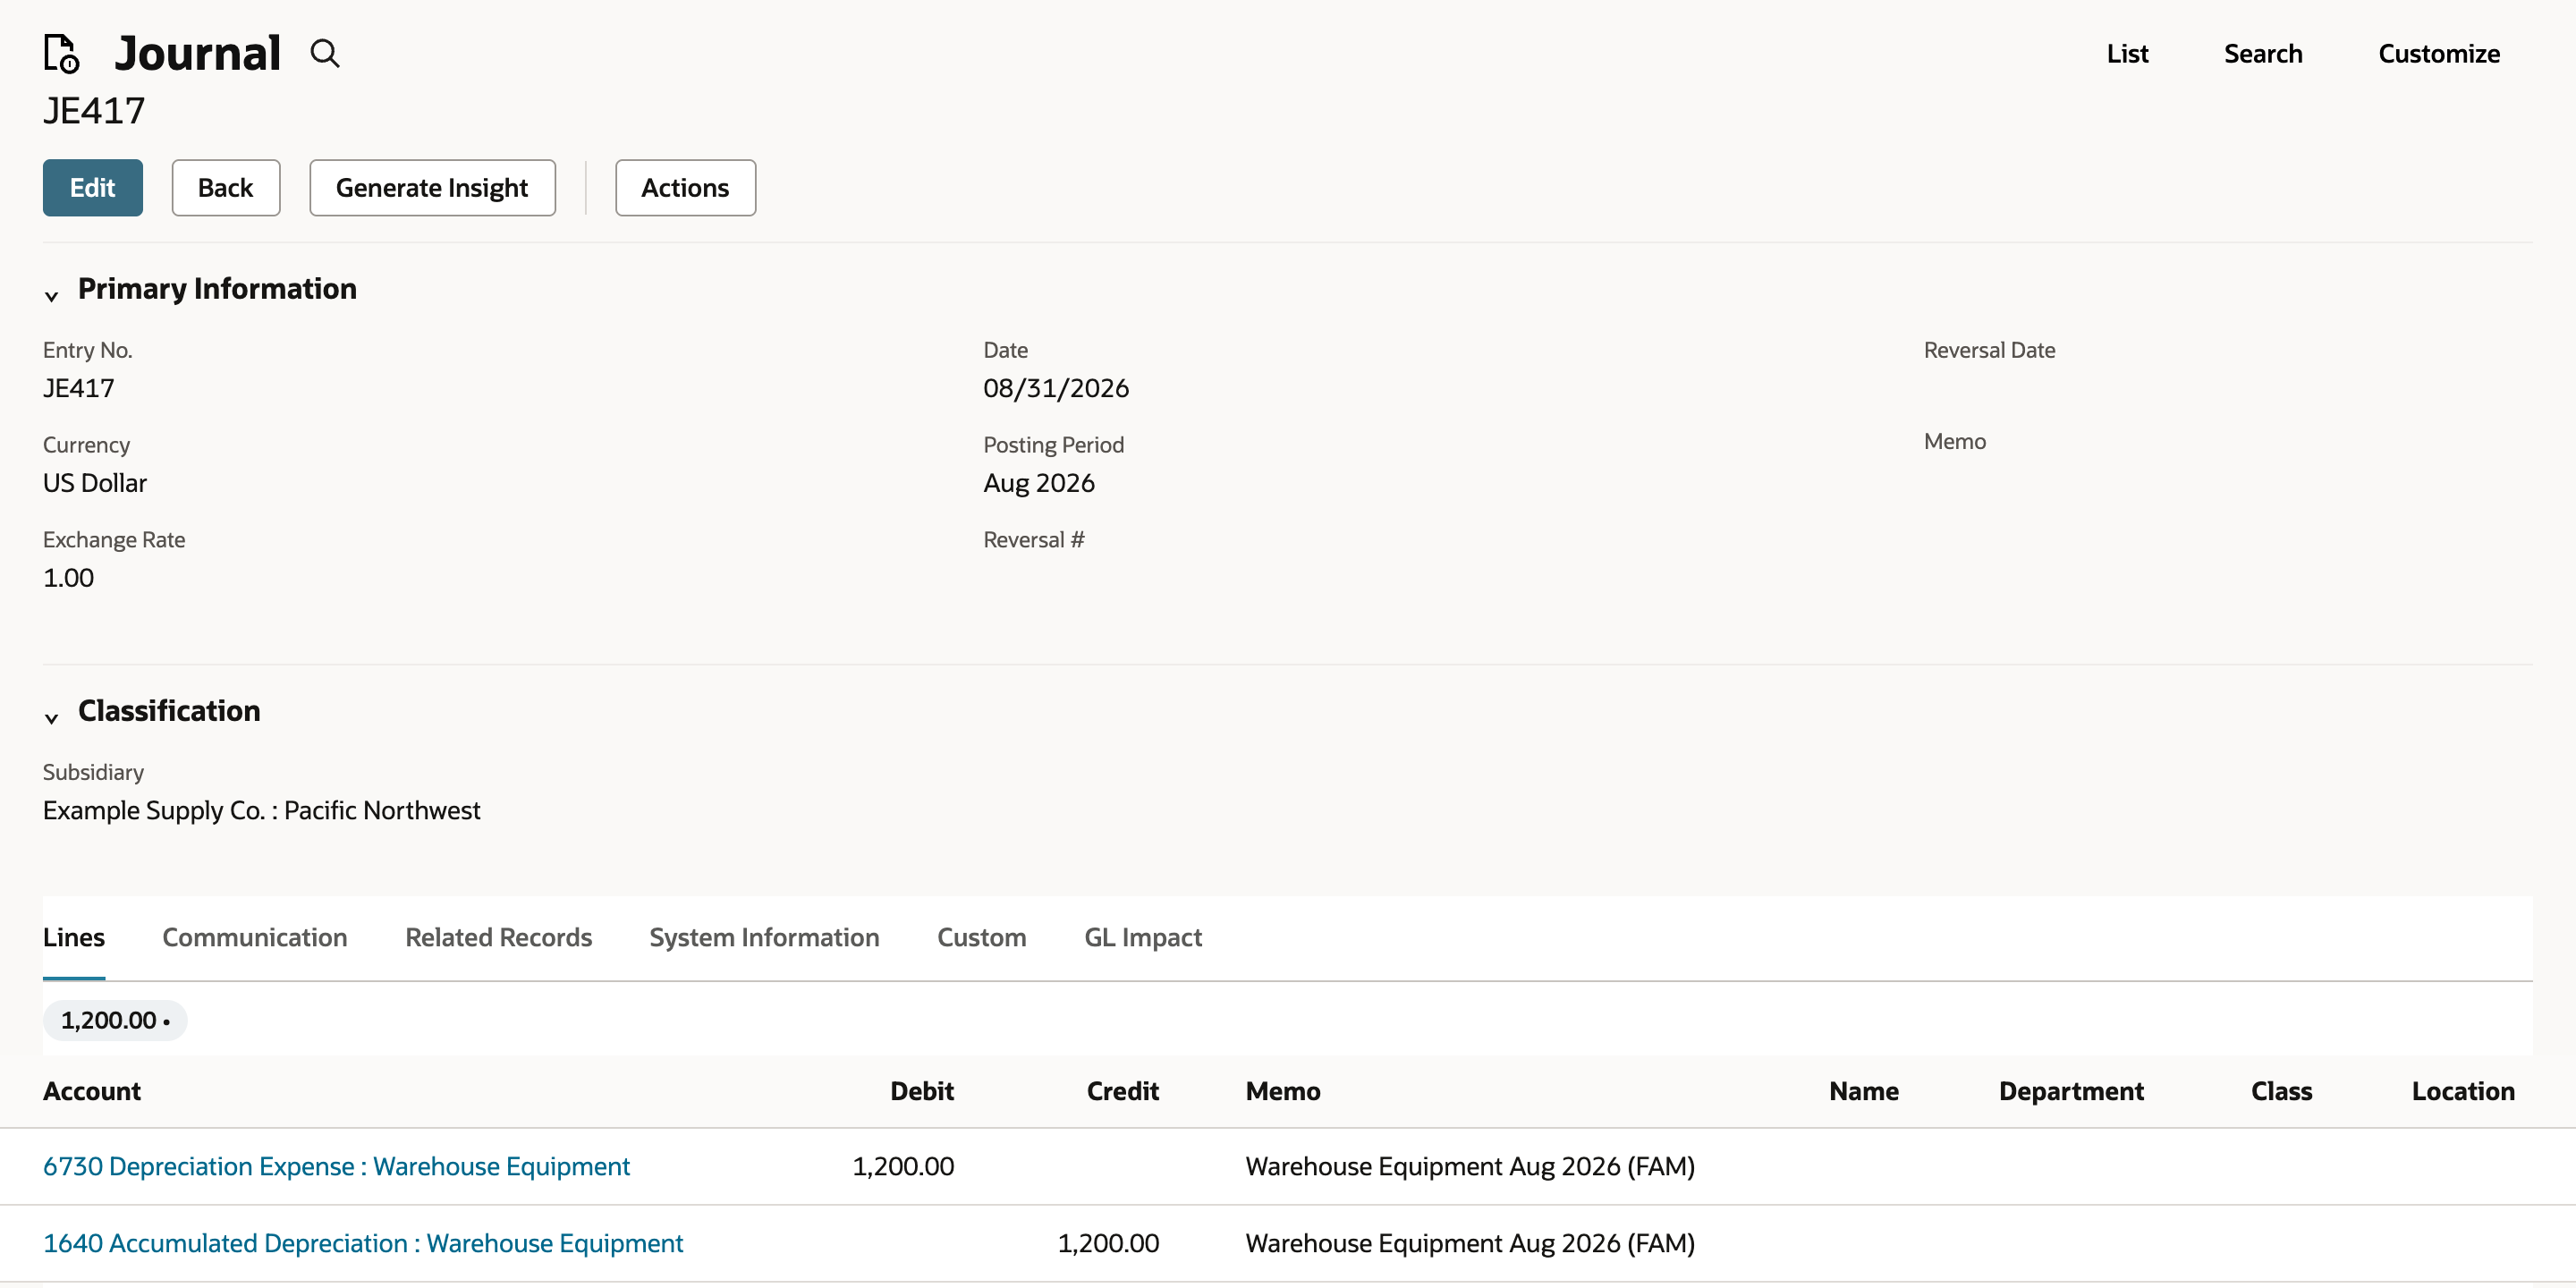2576x1288 pixels.
Task: Collapse the Primary Information section
Action: [x=52, y=295]
